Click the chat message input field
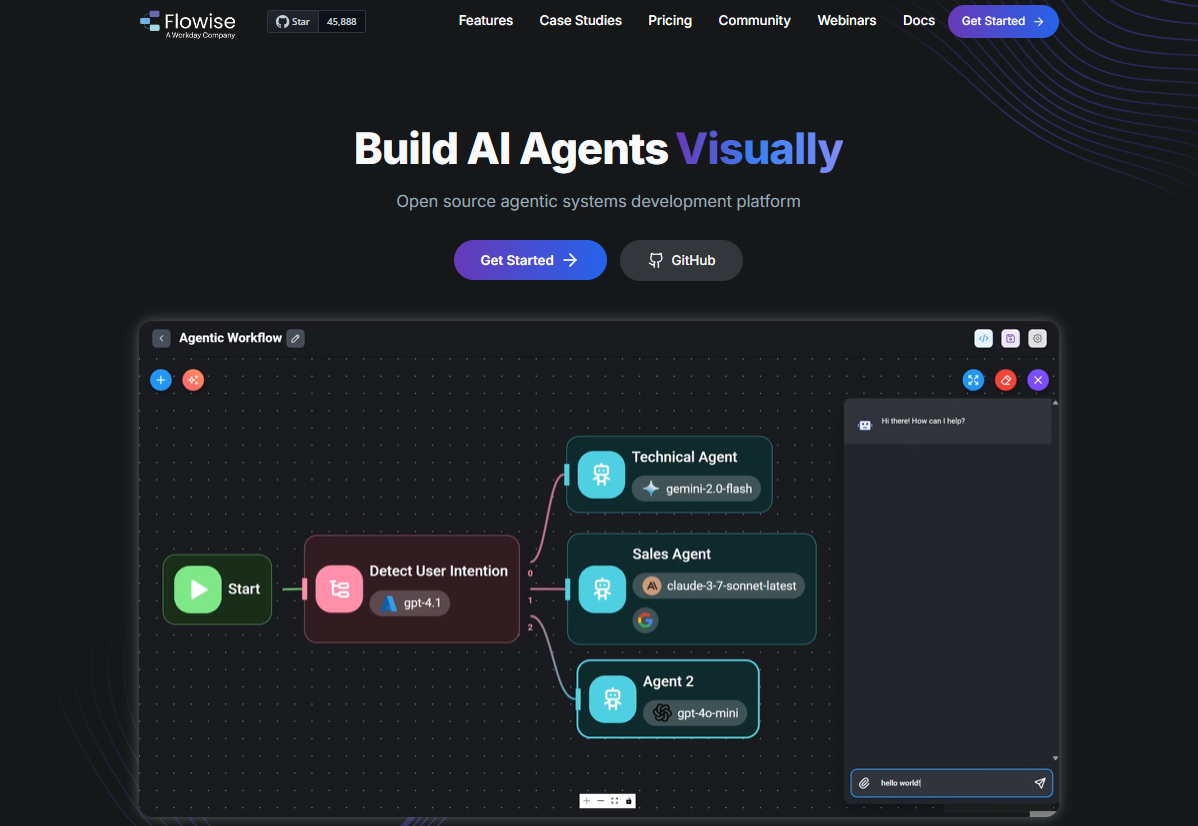 pos(950,783)
